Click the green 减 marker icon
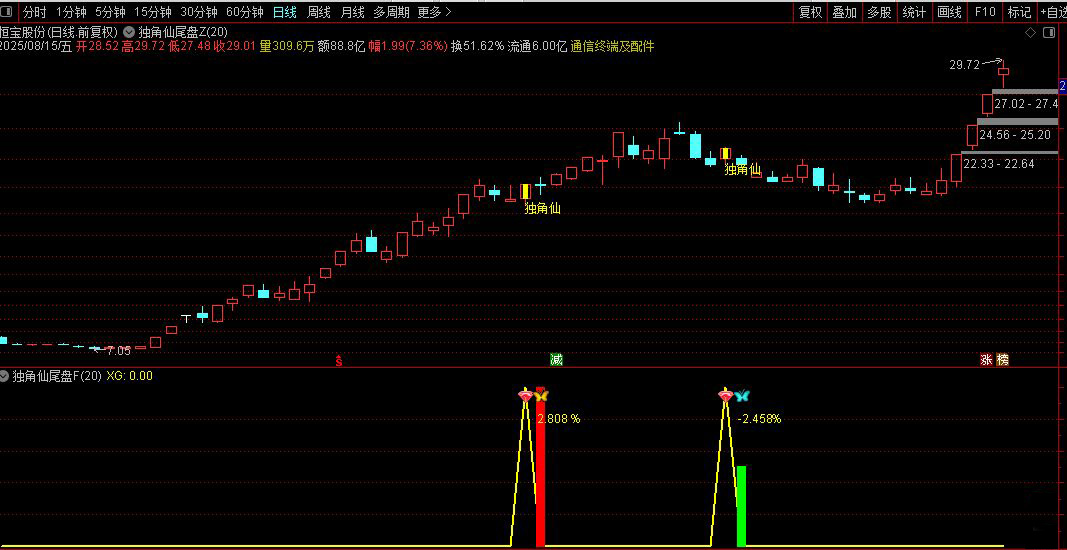1067x550 pixels. coord(556,360)
